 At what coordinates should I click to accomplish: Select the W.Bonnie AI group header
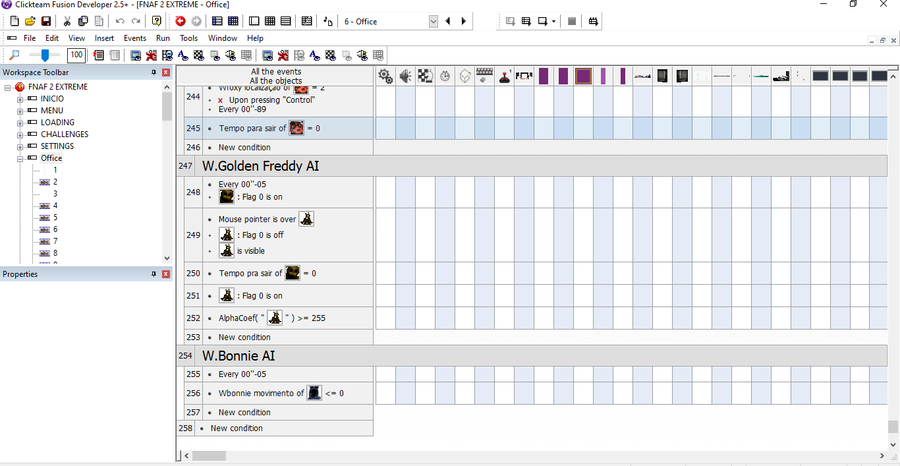(541, 356)
